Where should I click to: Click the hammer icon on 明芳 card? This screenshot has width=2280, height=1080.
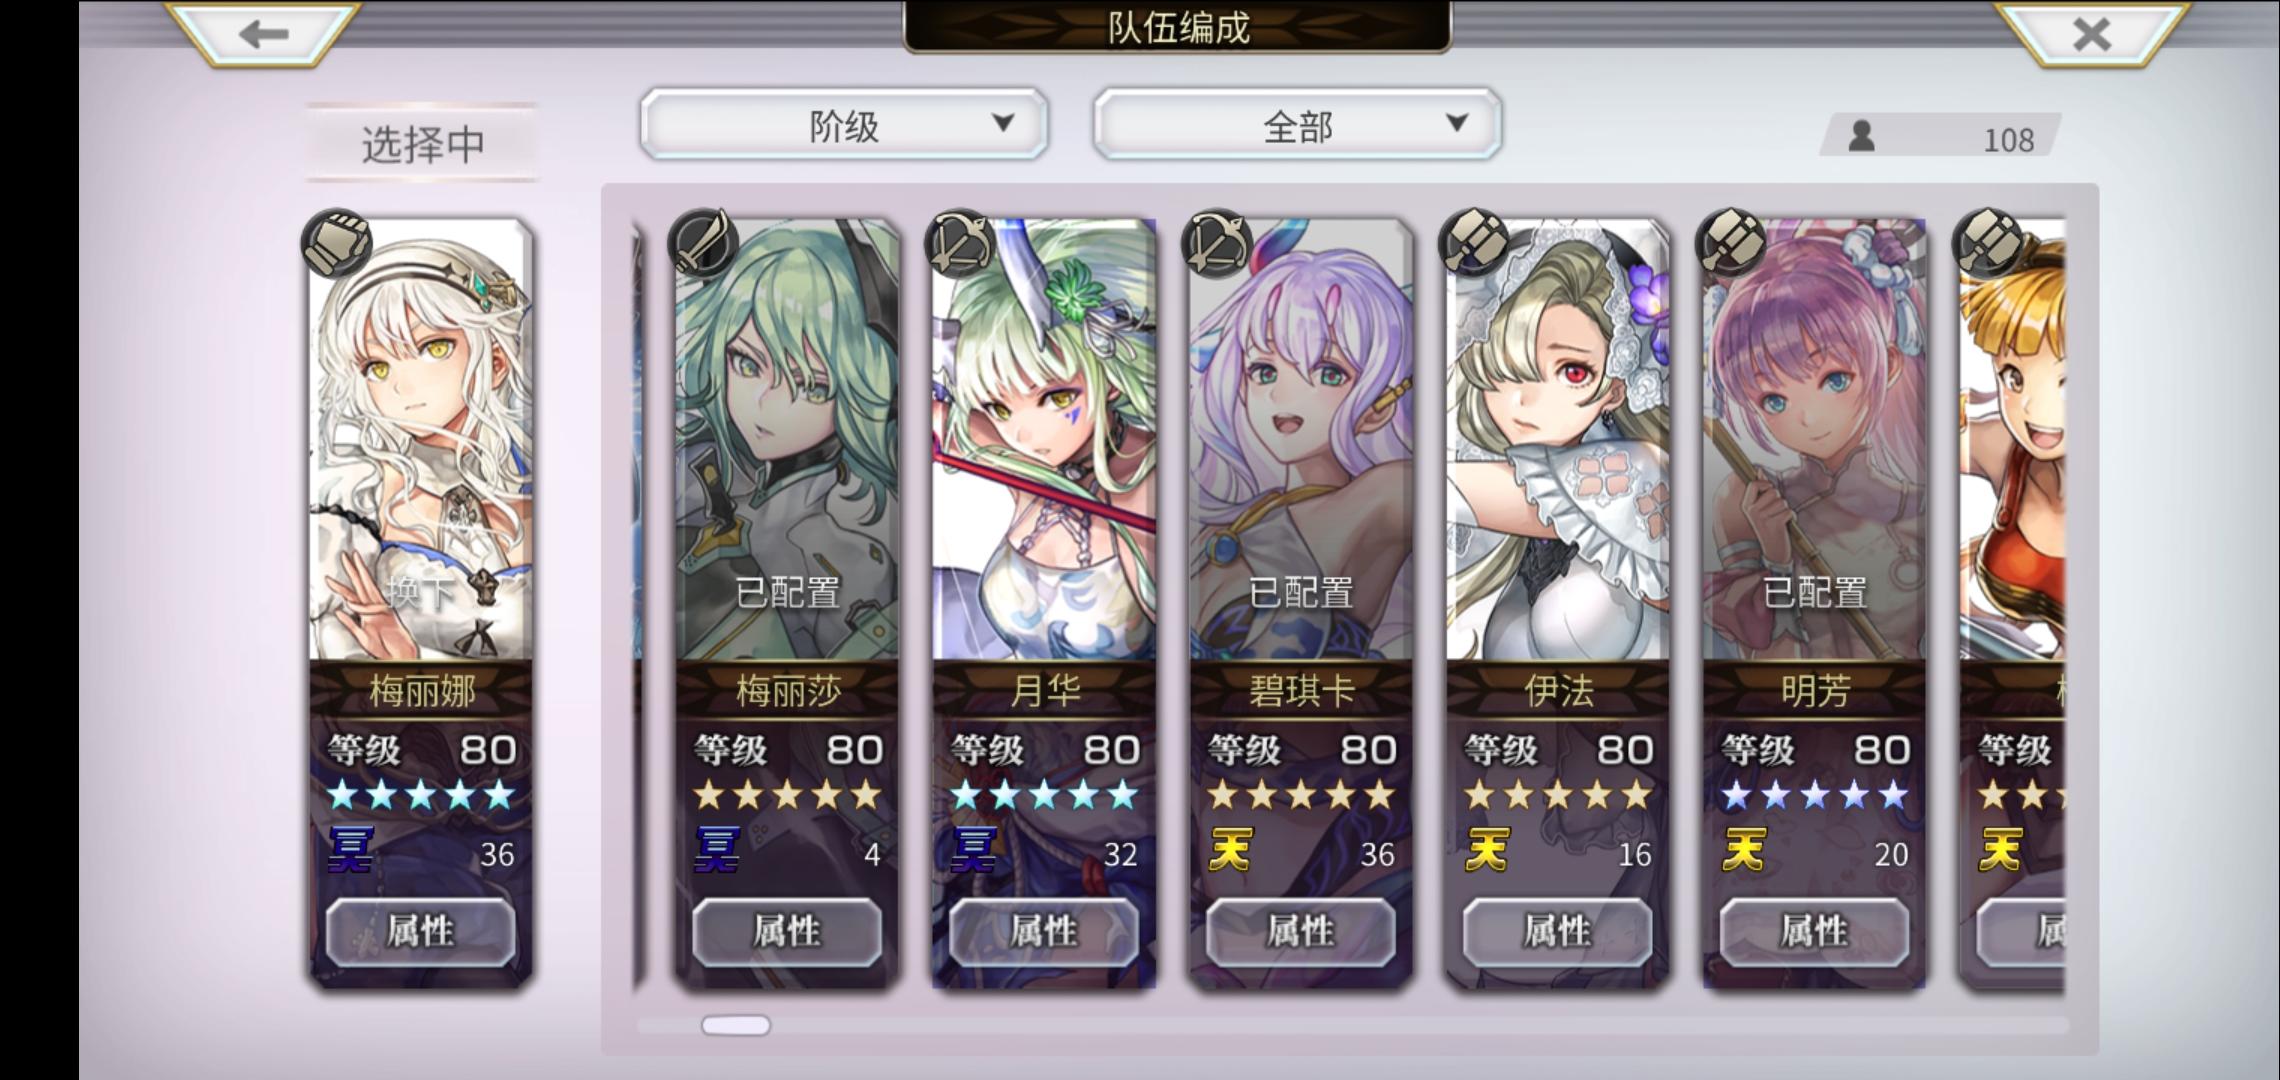tap(1731, 243)
